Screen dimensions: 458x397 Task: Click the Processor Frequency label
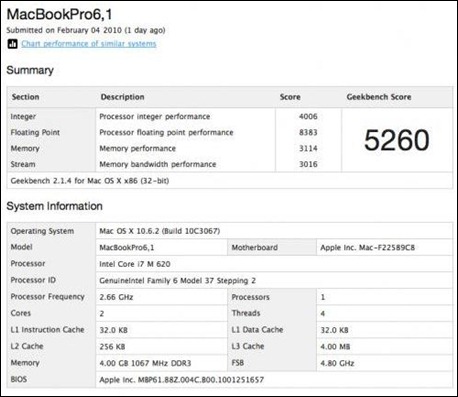[47, 297]
